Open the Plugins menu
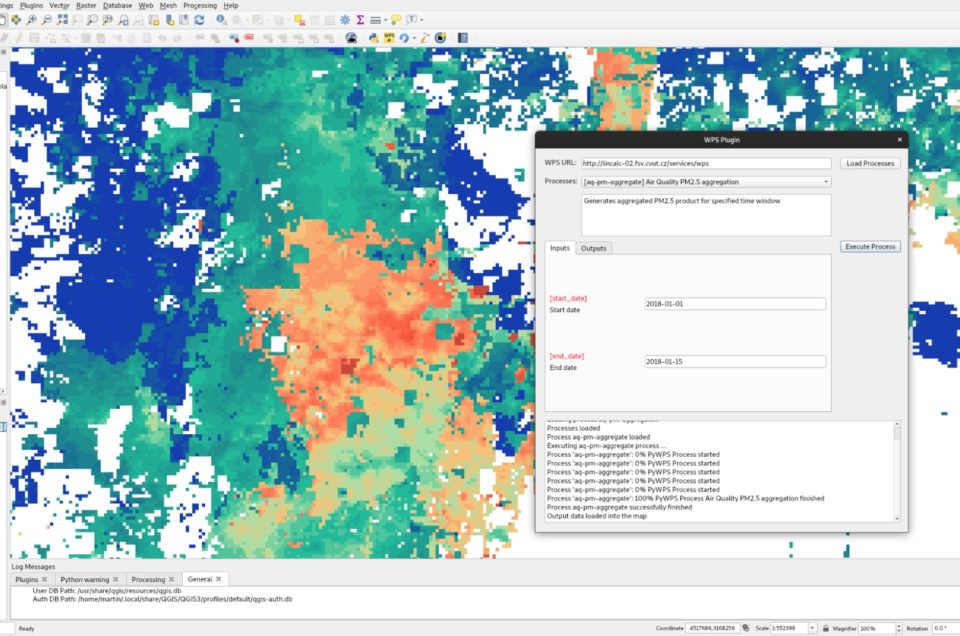 (x=32, y=6)
